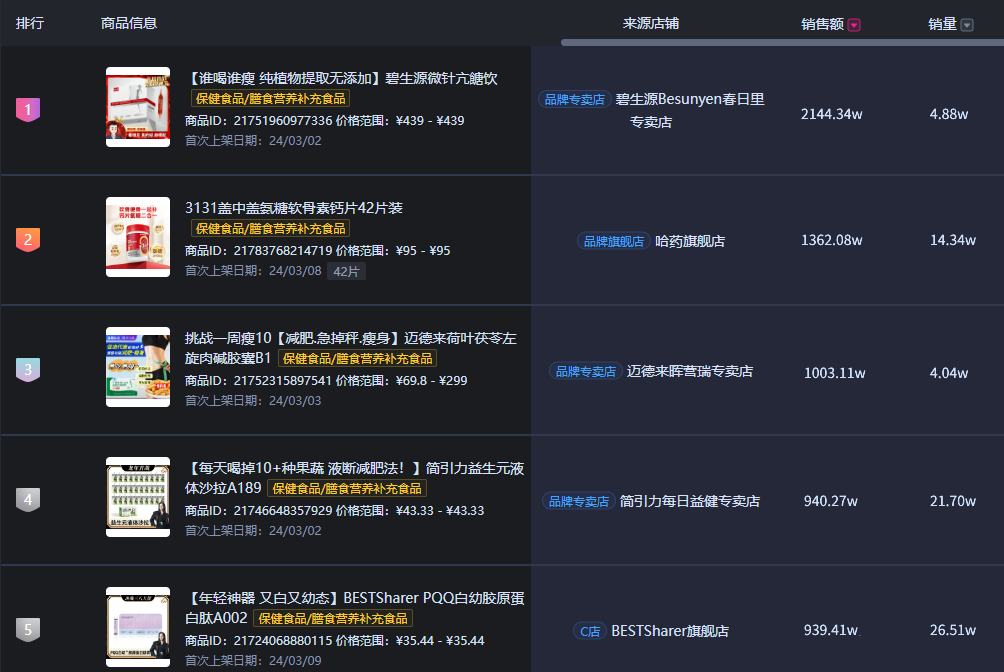
Task: Click the rank 3 badge icon
Action: pyautogui.click(x=28, y=370)
